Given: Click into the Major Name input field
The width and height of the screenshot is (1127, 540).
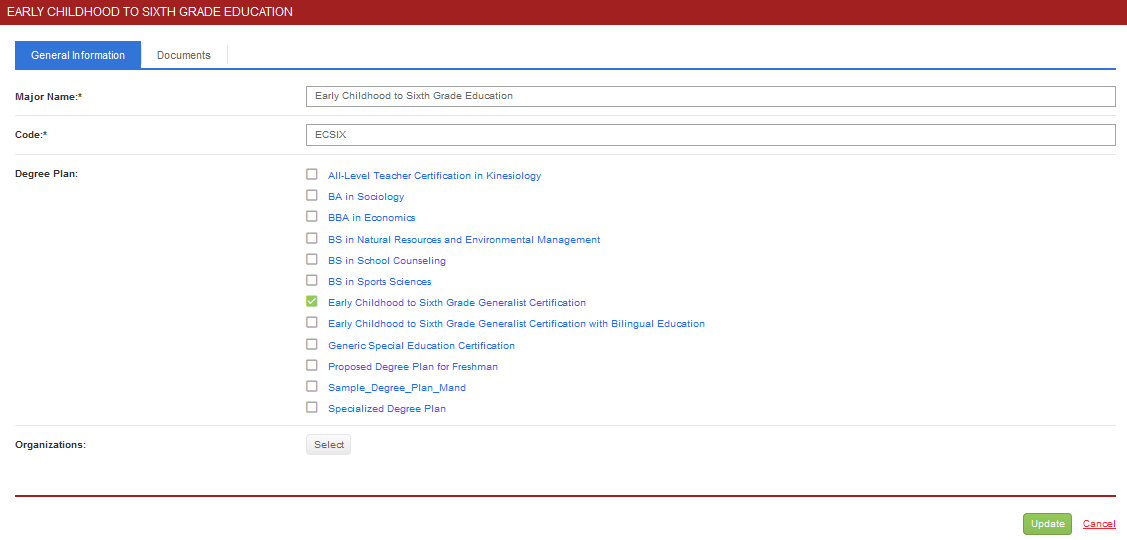Looking at the screenshot, I should pos(711,96).
